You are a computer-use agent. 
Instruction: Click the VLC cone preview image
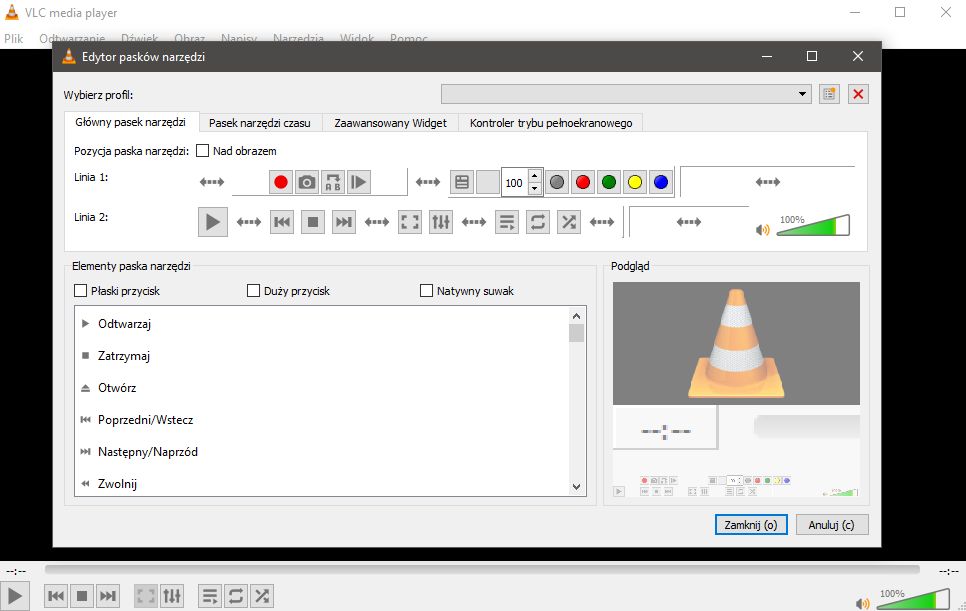[x=736, y=343]
